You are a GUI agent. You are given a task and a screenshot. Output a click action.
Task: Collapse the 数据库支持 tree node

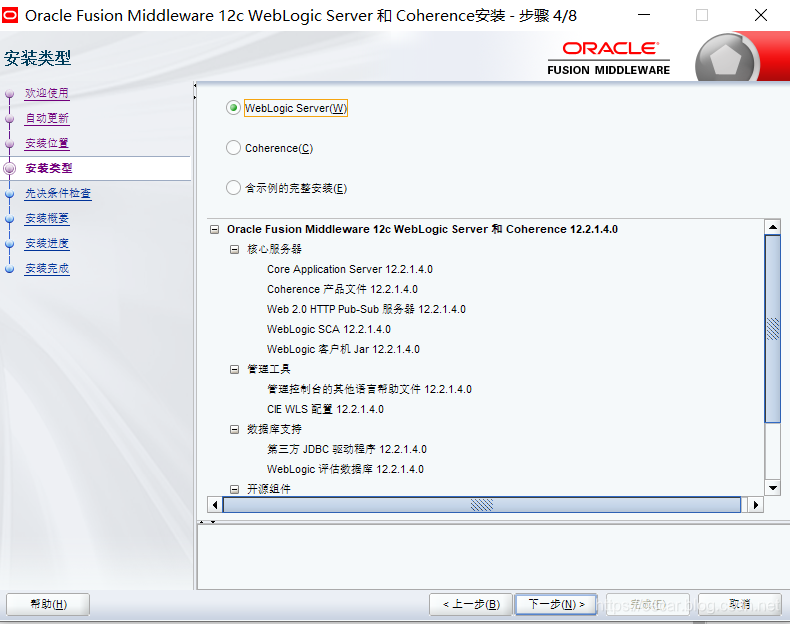tap(234, 429)
